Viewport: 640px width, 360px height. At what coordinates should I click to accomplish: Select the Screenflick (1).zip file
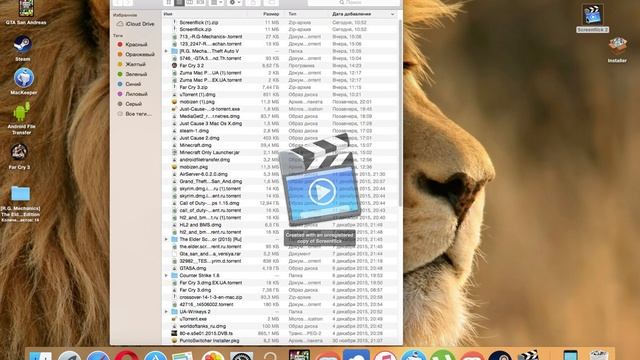tap(280, 22)
